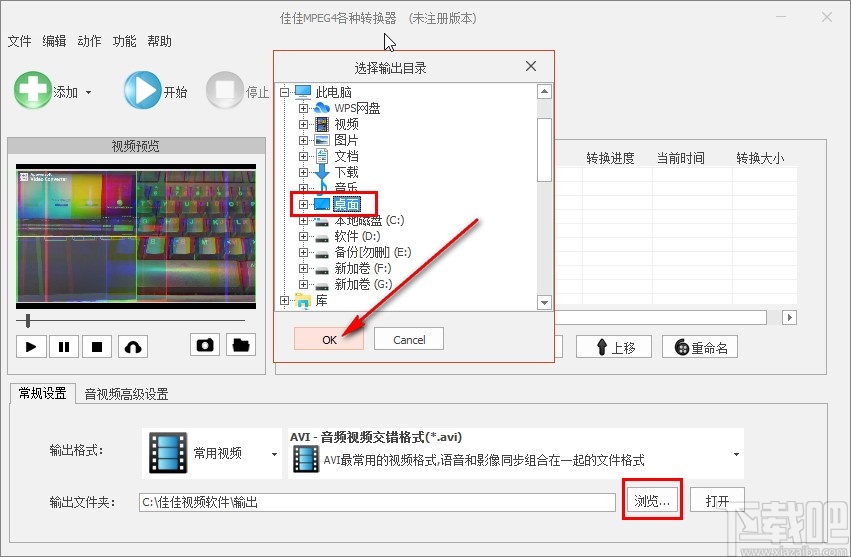Expand the 桌面 folder node
Viewport: 851px width, 557px height.
[x=303, y=204]
